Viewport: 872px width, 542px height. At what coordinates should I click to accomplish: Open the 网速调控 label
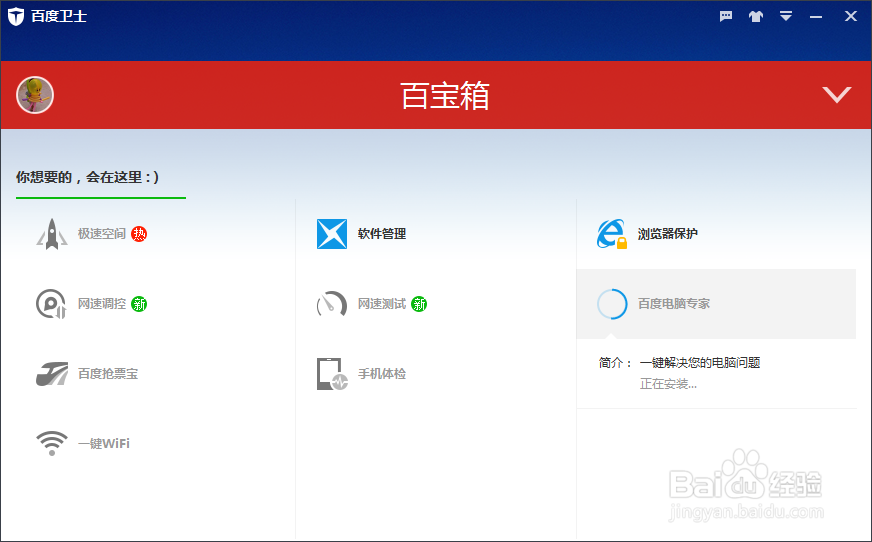102,304
